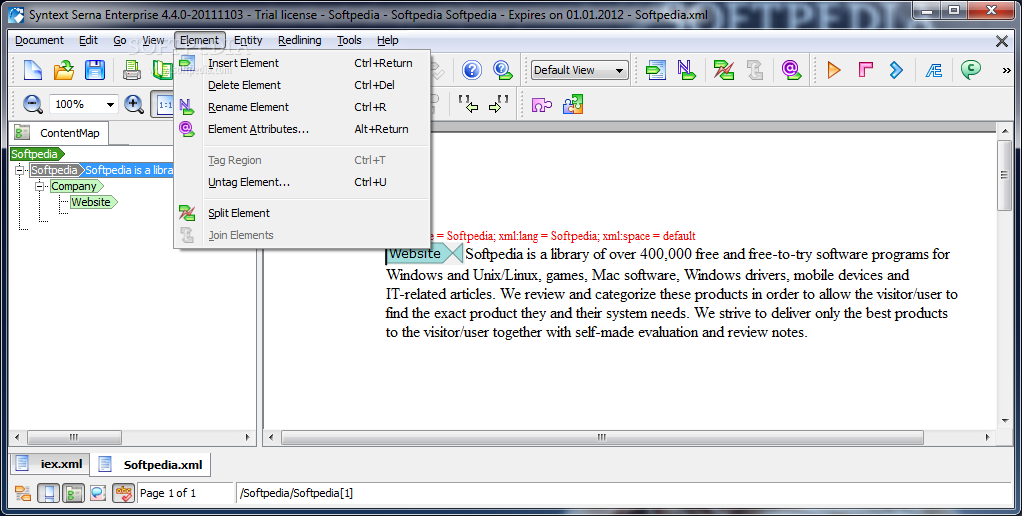The height and width of the screenshot is (516, 1022).
Task: Click the Page 1 of 1 field
Action: (185, 493)
